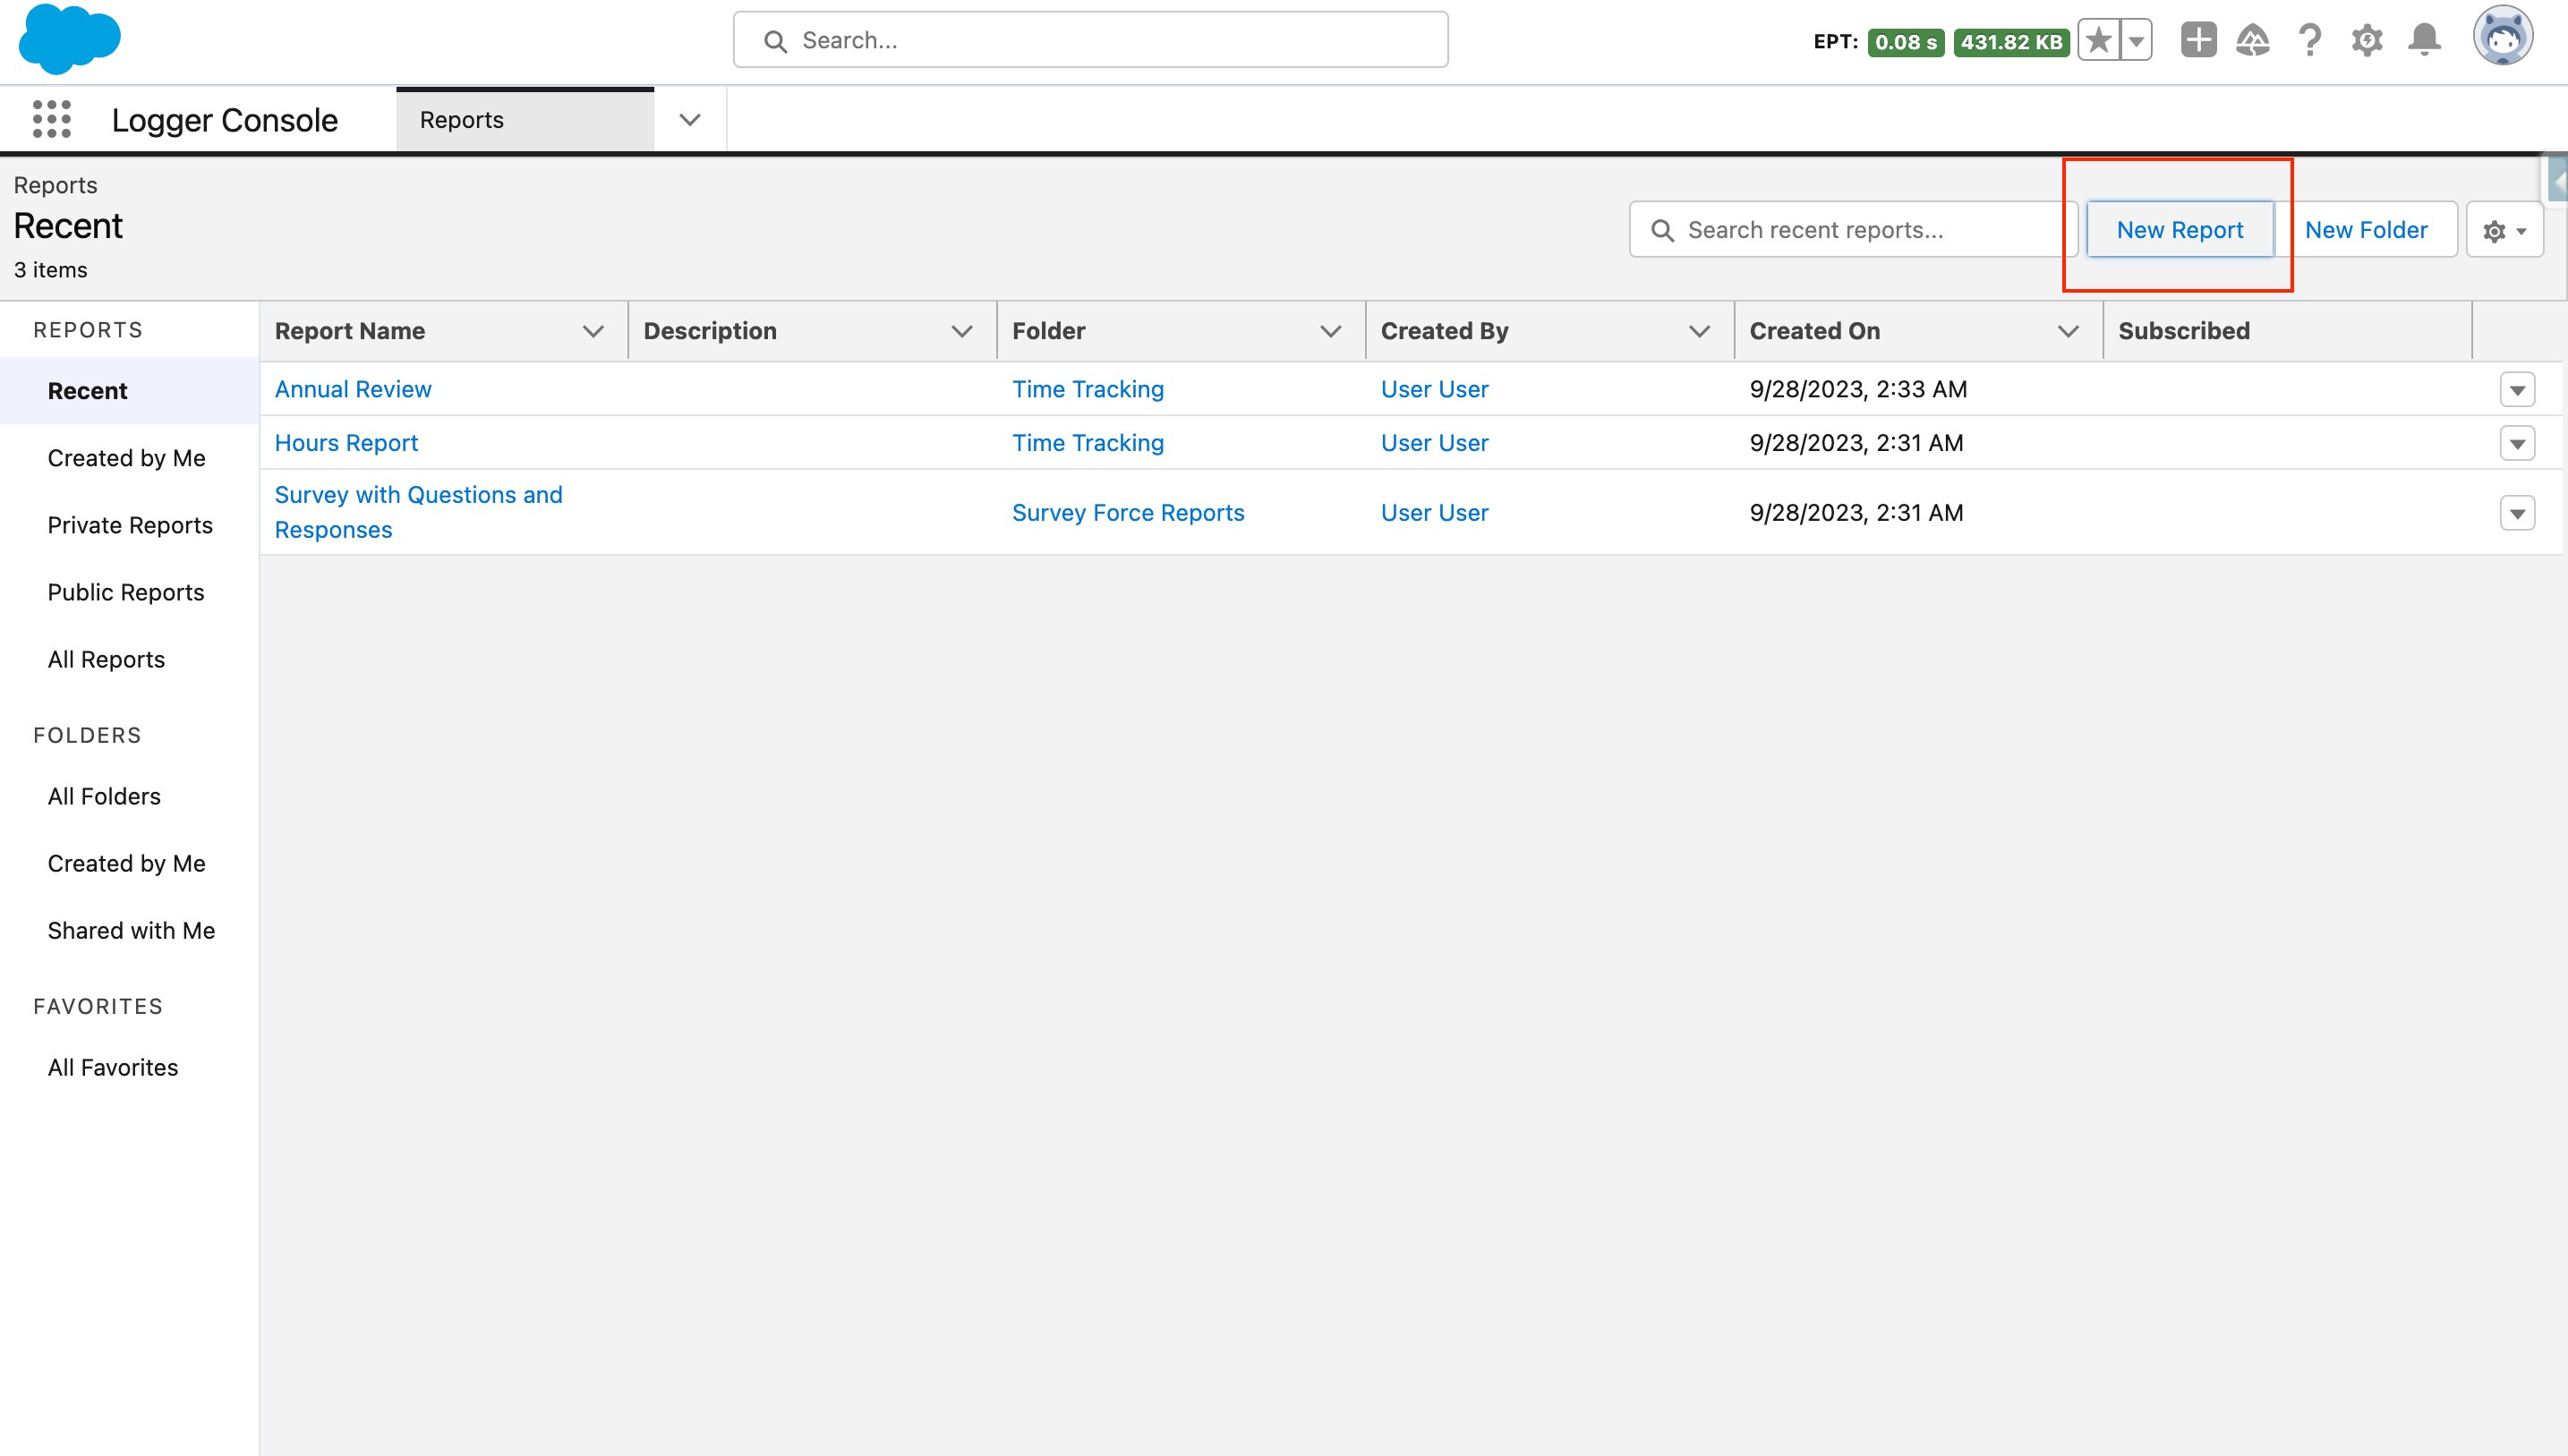Select Created by Me under Reports
The height and width of the screenshot is (1456, 2568).
126,458
